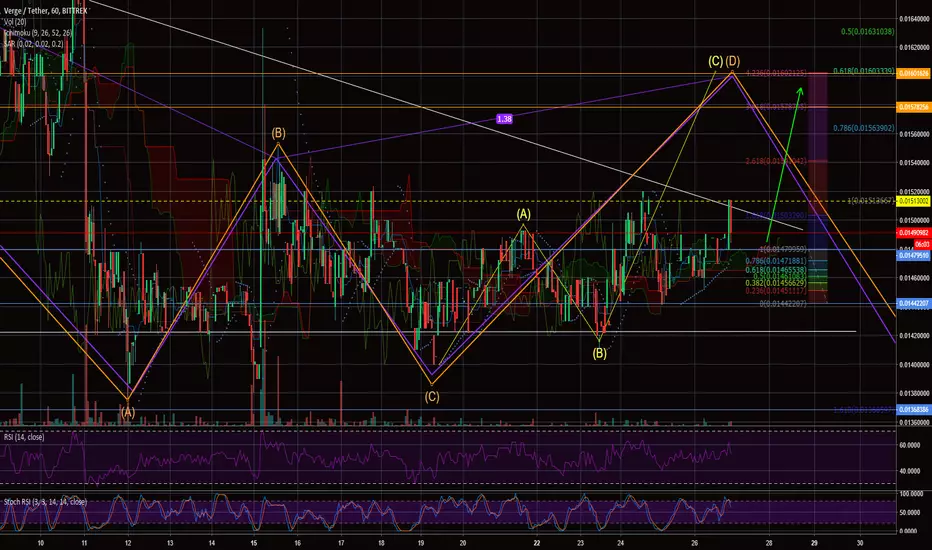Click the orange (C) wave label
This screenshot has height=550, width=932.
coord(432,397)
